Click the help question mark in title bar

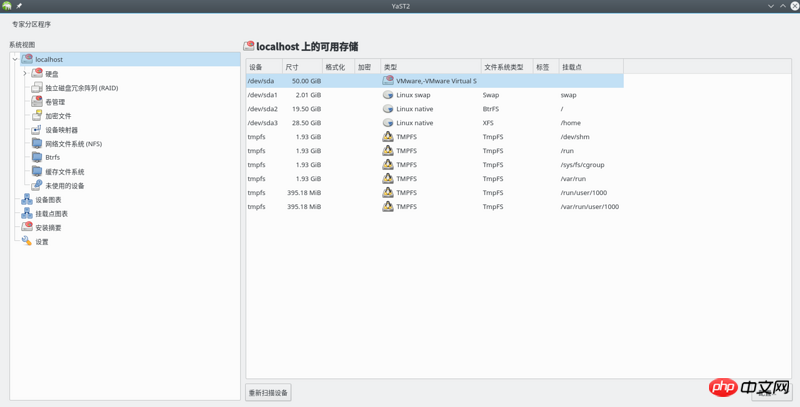[755, 6]
